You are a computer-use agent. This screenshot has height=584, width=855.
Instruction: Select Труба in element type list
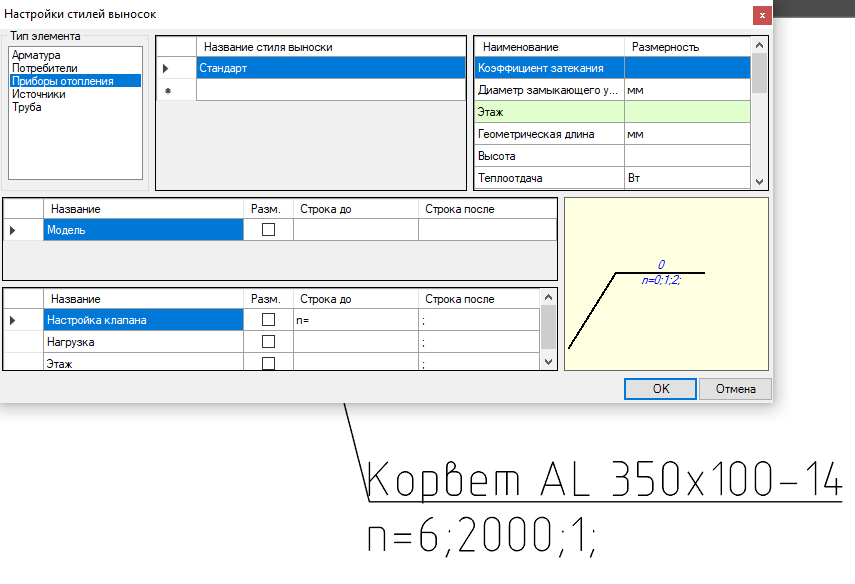pyautogui.click(x=27, y=107)
